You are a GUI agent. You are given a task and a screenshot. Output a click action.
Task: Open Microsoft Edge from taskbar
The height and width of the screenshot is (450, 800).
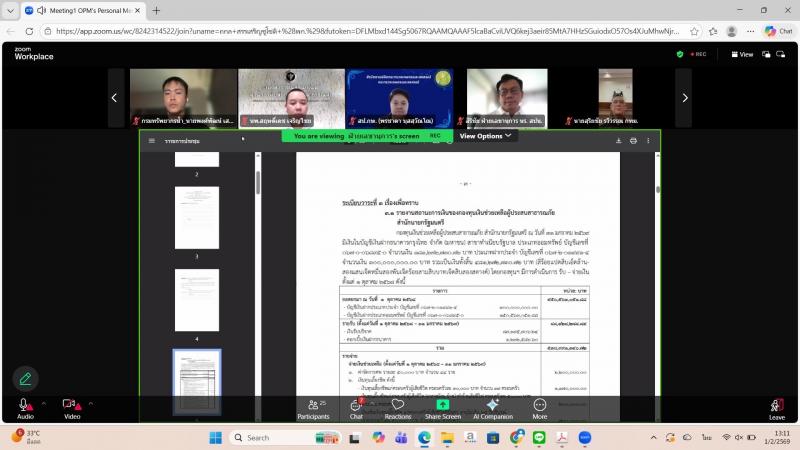[x=424, y=437]
